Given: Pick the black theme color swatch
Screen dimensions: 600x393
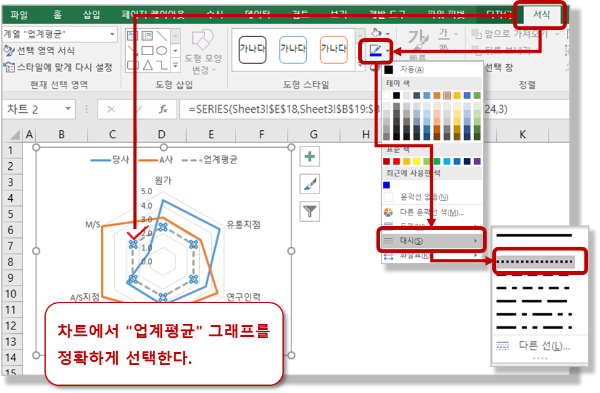Looking at the screenshot, I should coord(397,95).
